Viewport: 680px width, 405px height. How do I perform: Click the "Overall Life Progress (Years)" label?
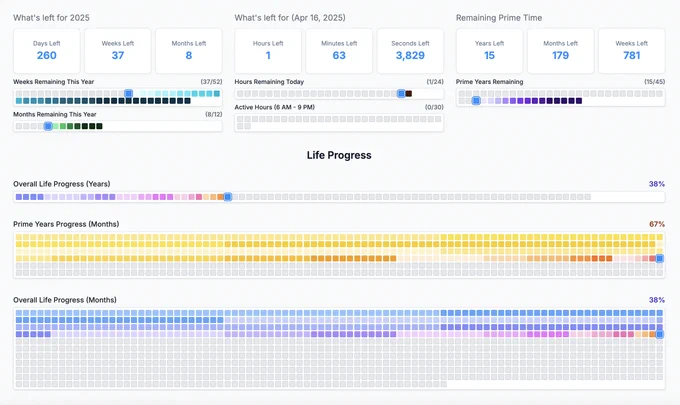pyautogui.click(x=62, y=184)
